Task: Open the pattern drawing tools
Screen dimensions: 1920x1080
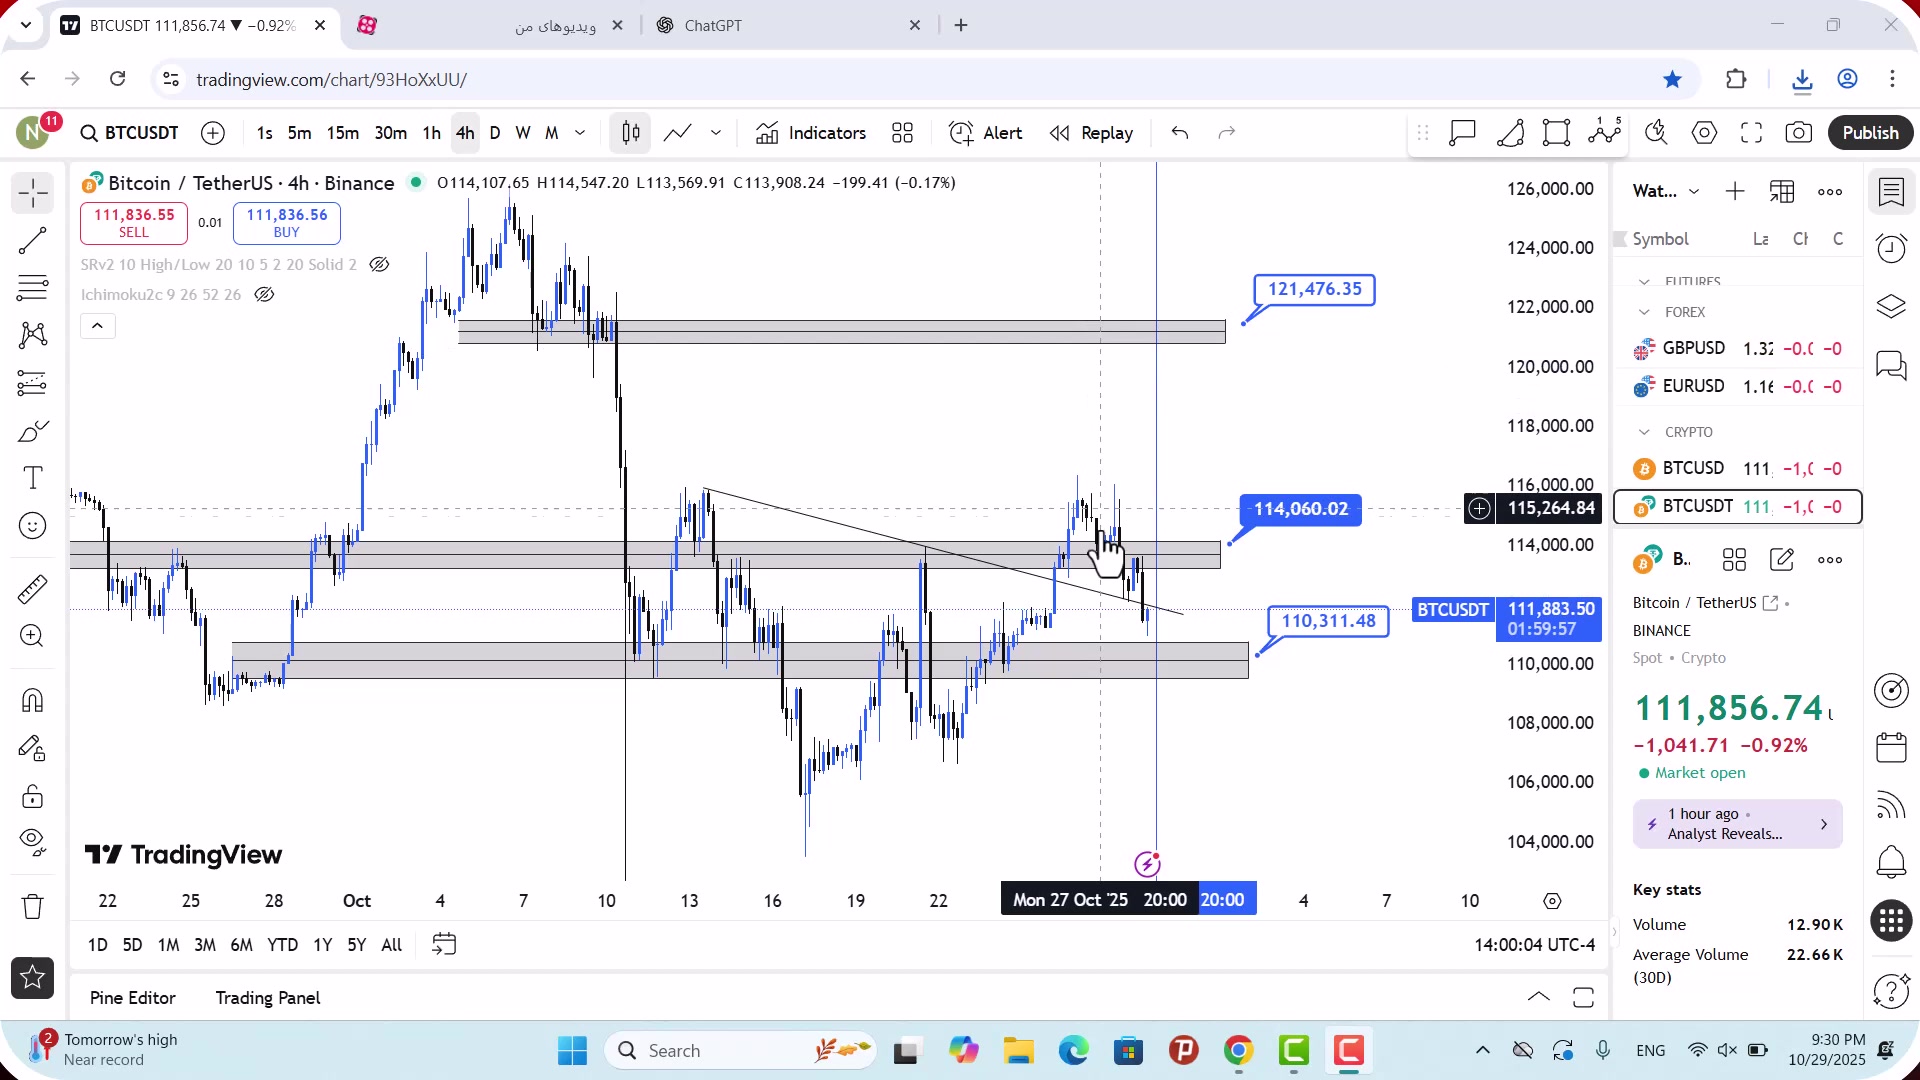Action: [32, 335]
